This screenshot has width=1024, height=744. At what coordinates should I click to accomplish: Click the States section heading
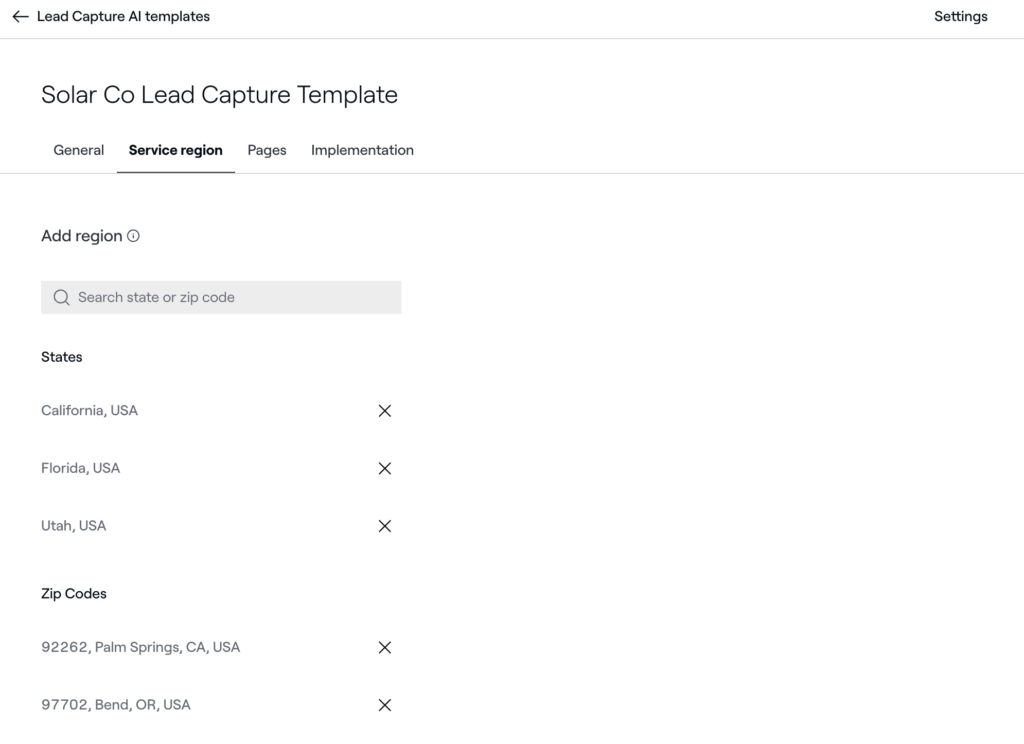[x=61, y=357]
